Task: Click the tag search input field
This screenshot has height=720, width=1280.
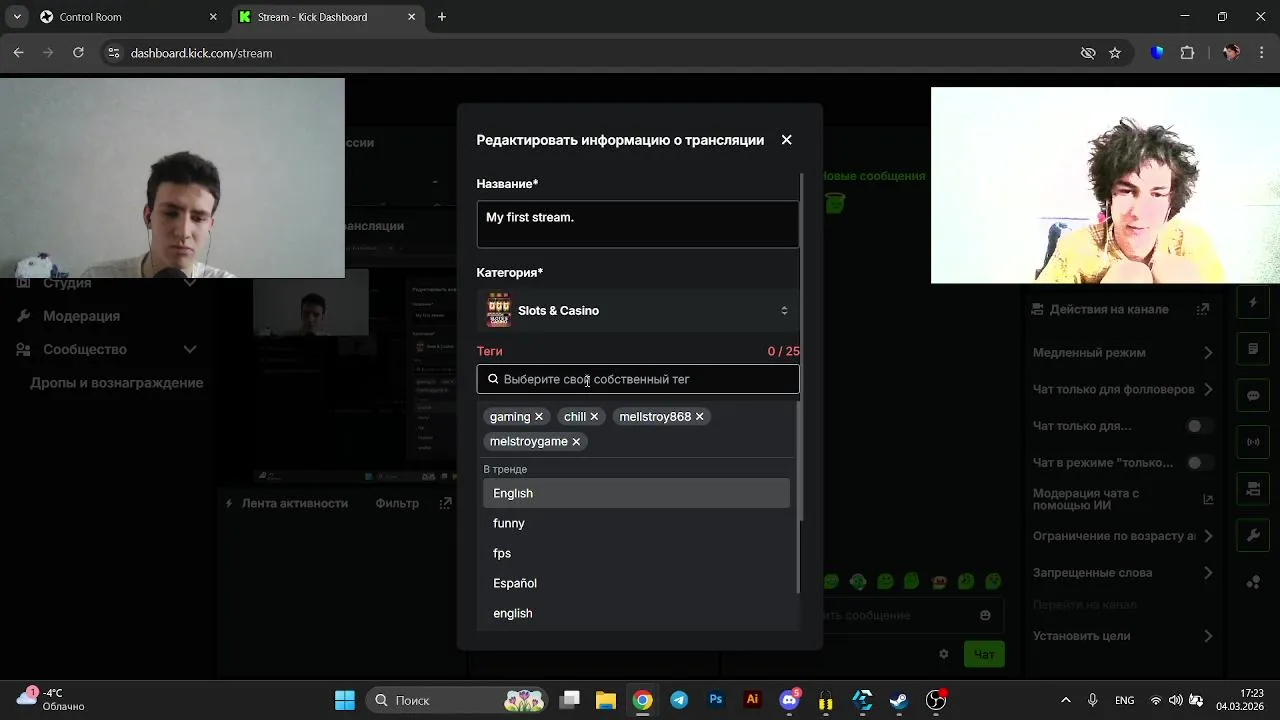Action: coord(638,379)
